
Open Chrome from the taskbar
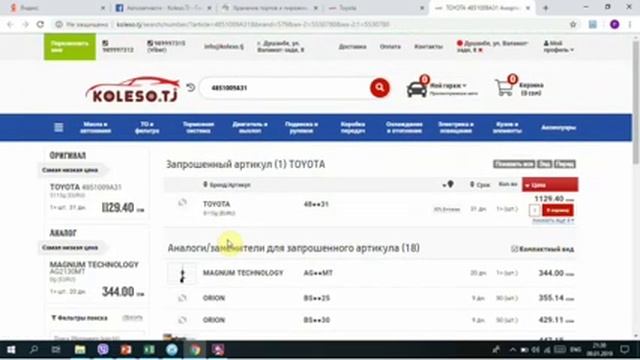(x=196, y=350)
